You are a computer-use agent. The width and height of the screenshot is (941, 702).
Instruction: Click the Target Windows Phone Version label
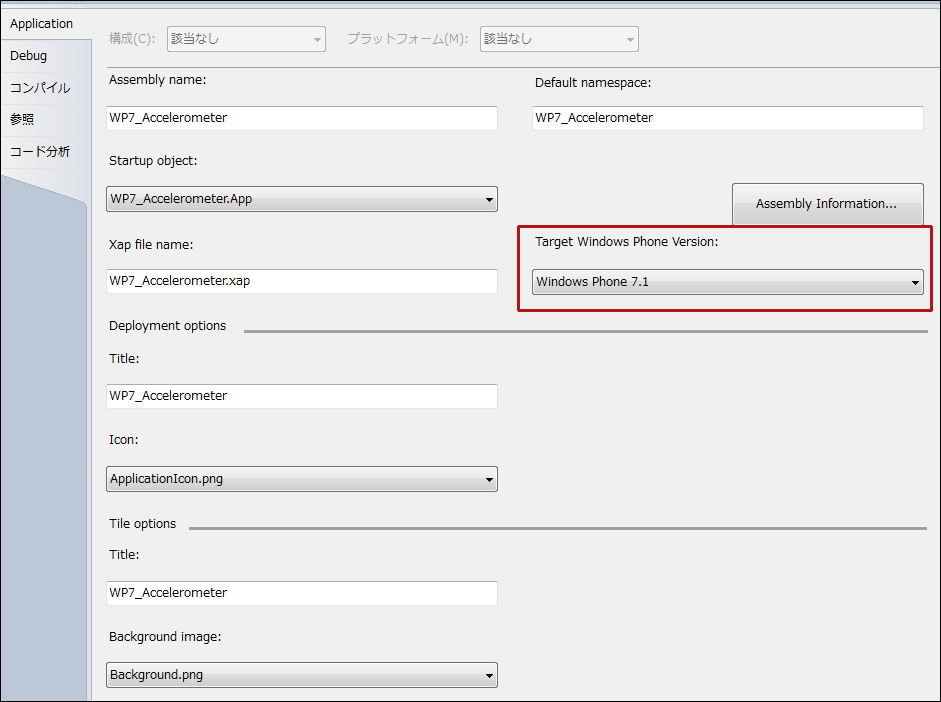tap(627, 242)
